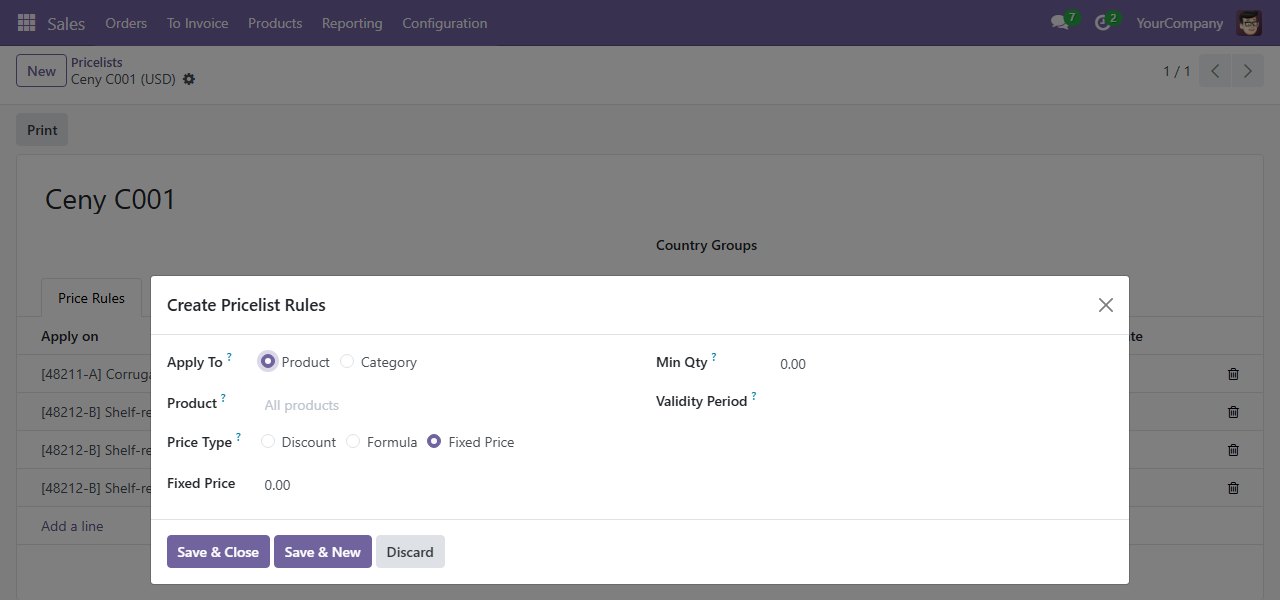Click the Print button
Screen dimensions: 1280x600
pos(42,130)
